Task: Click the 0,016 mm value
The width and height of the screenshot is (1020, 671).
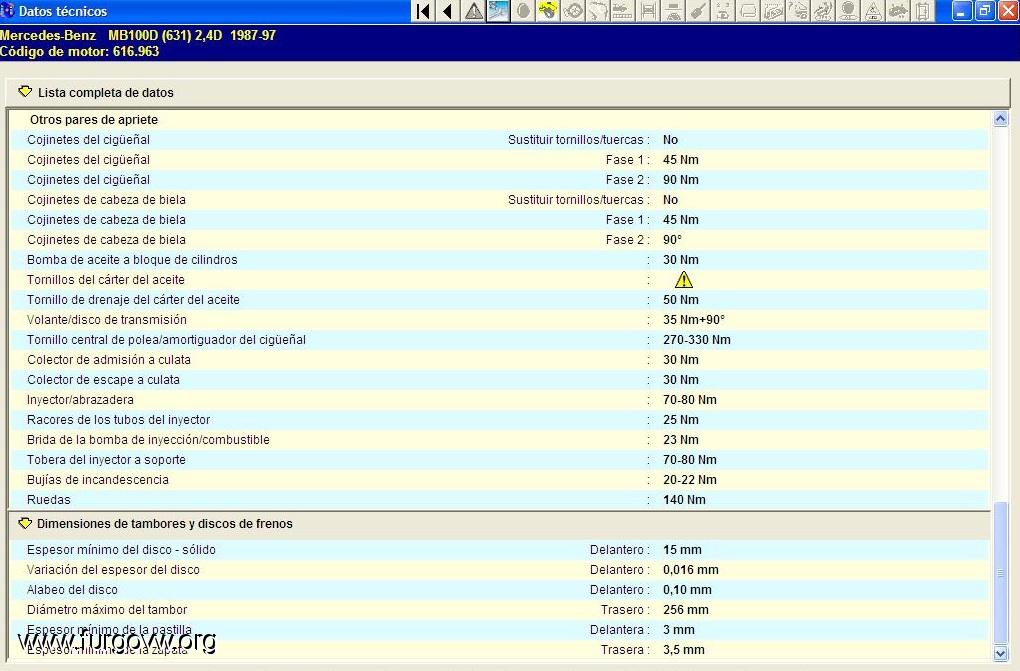Action: point(691,570)
